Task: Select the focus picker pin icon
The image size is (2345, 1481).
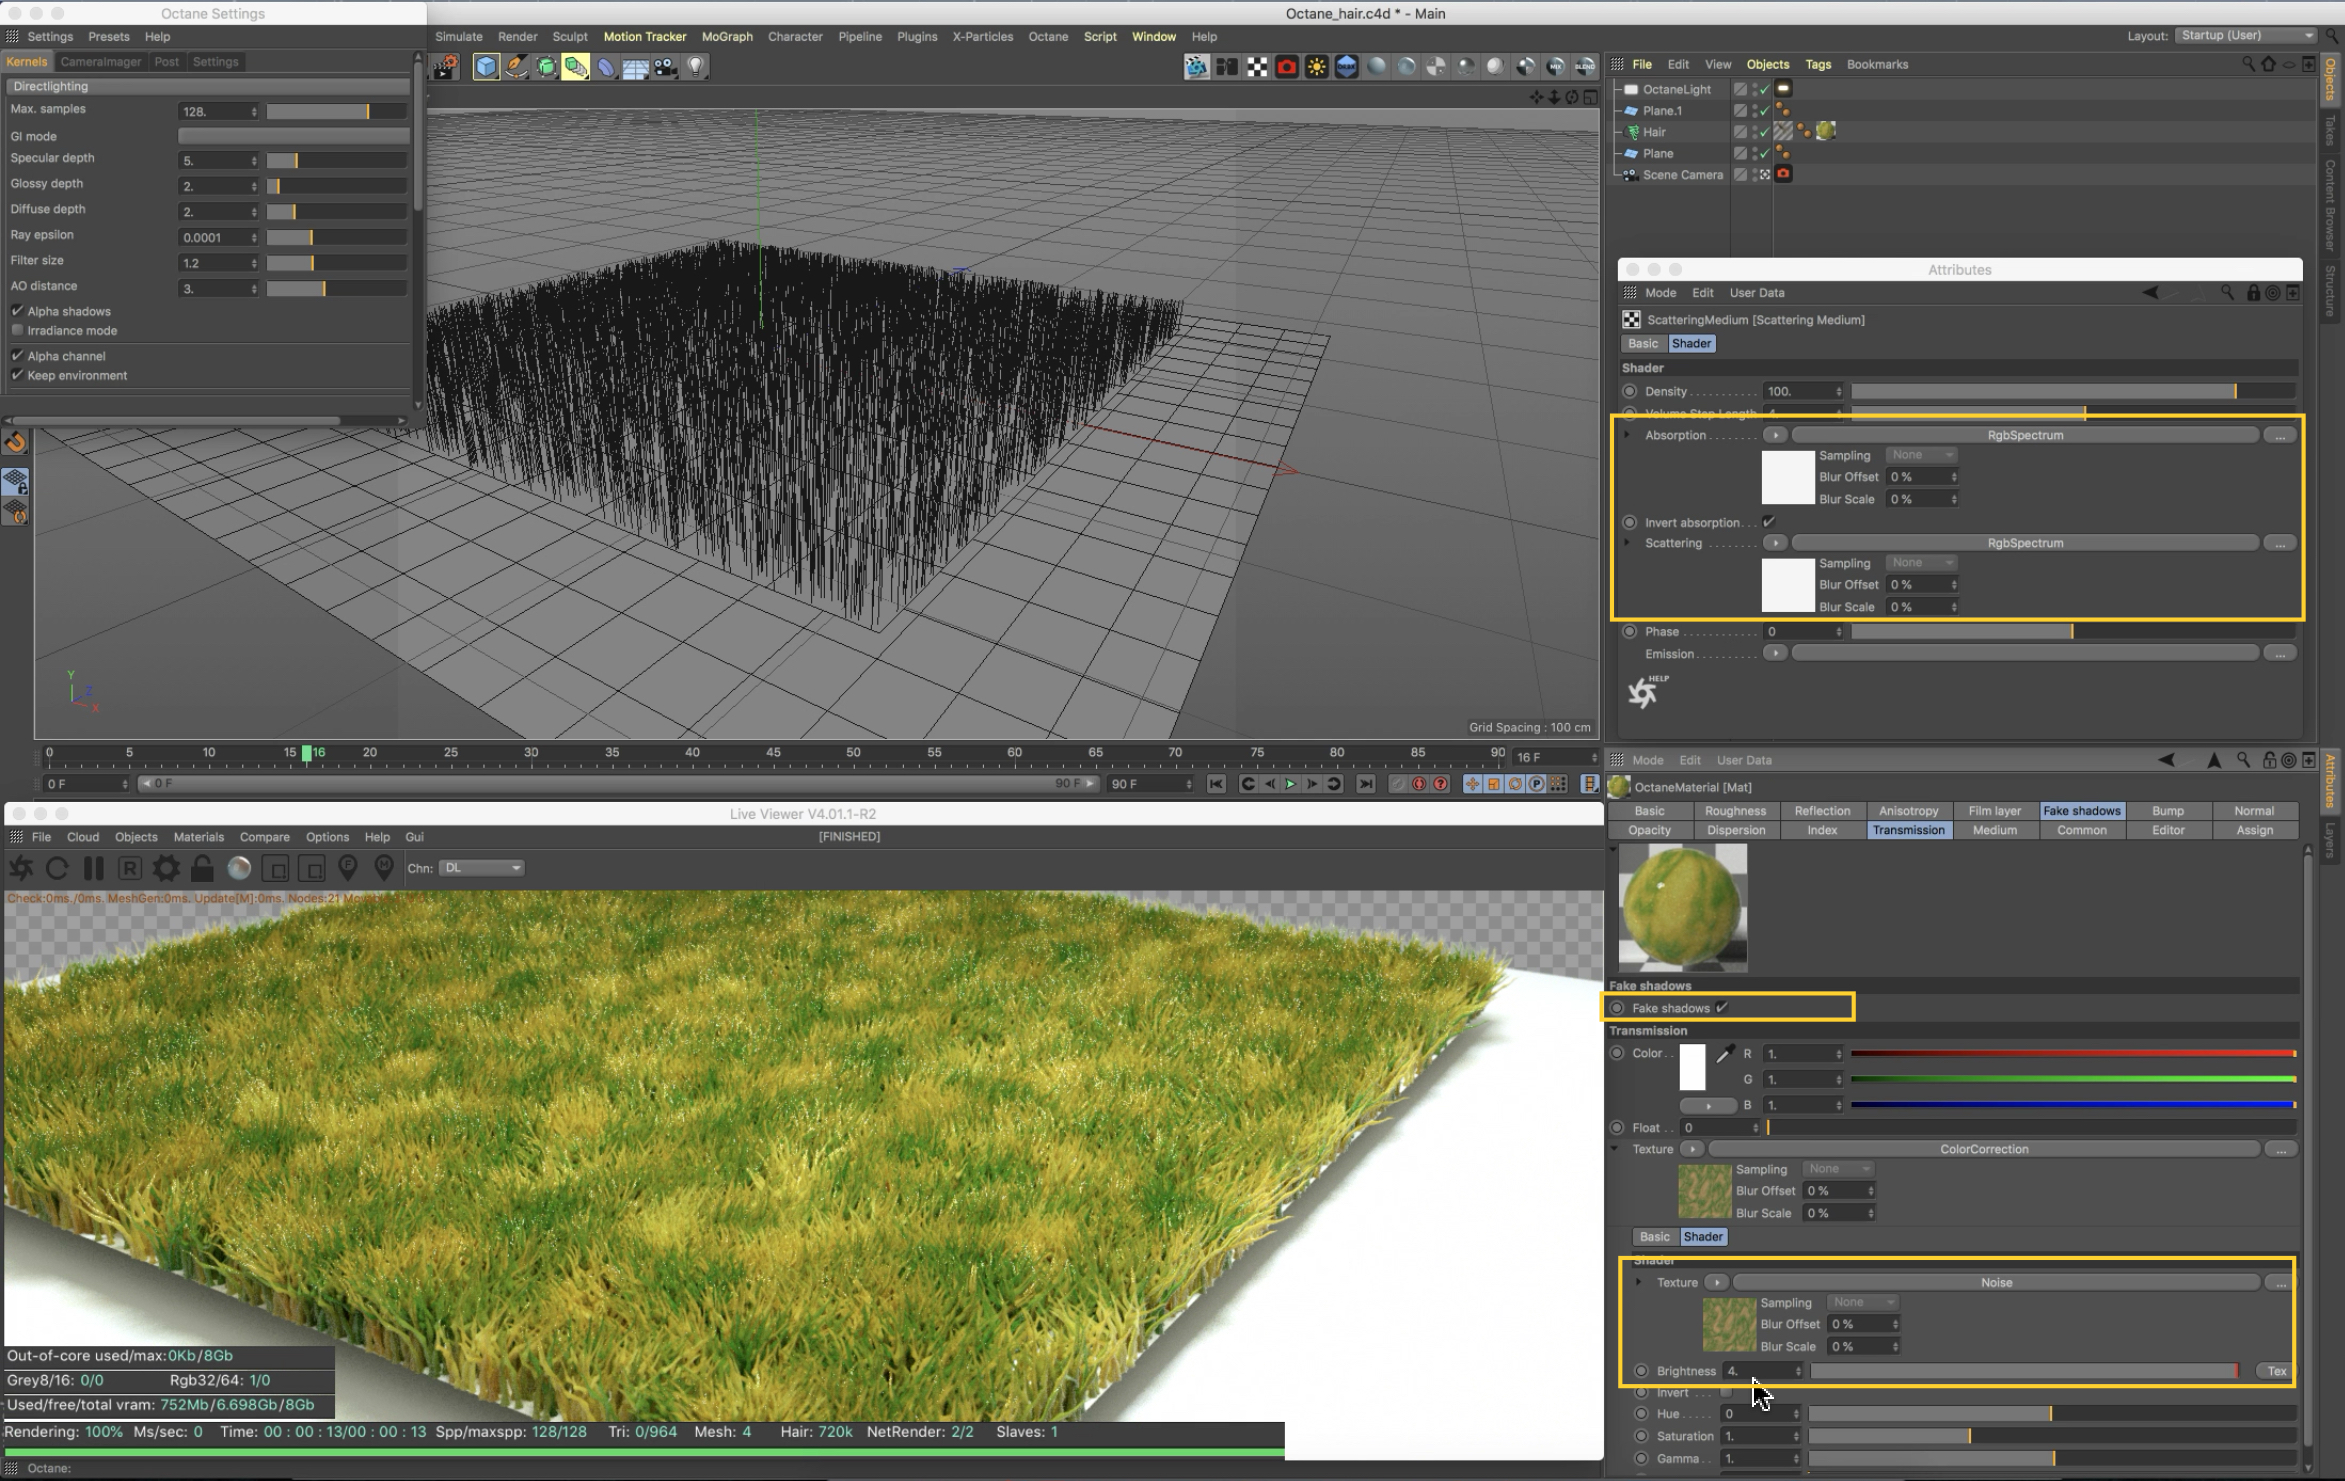Action: pyautogui.click(x=348, y=868)
